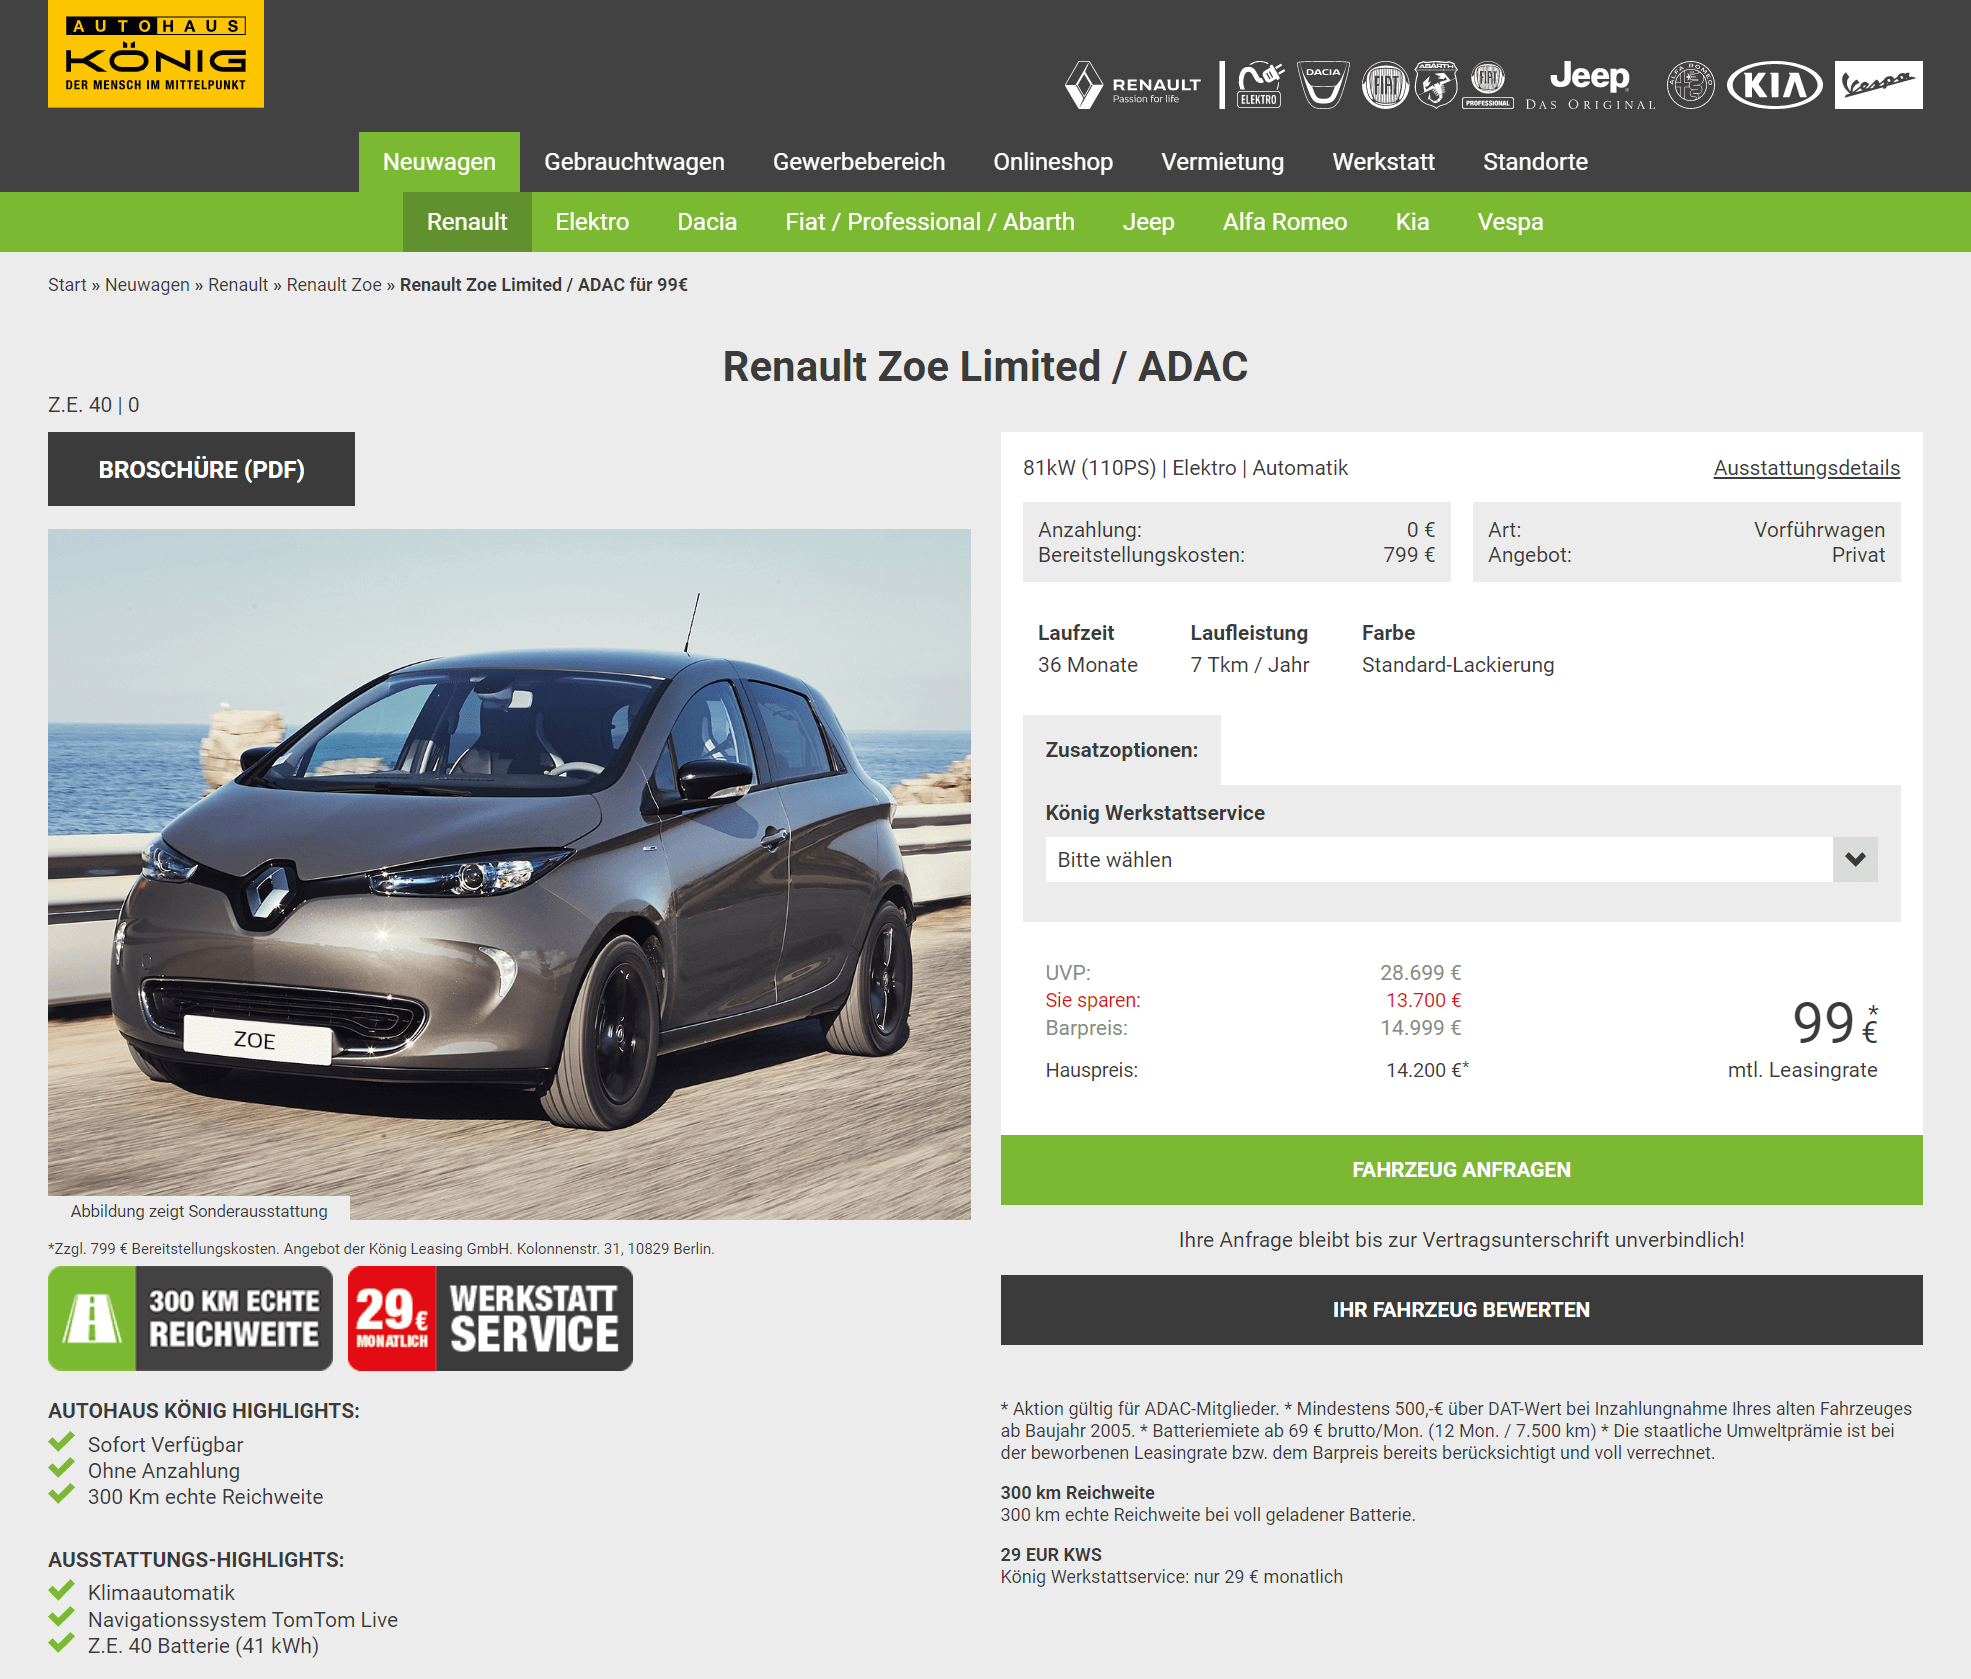Select the Dacia submenu item
Viewport: 1971px width, 1679px height.
point(707,222)
